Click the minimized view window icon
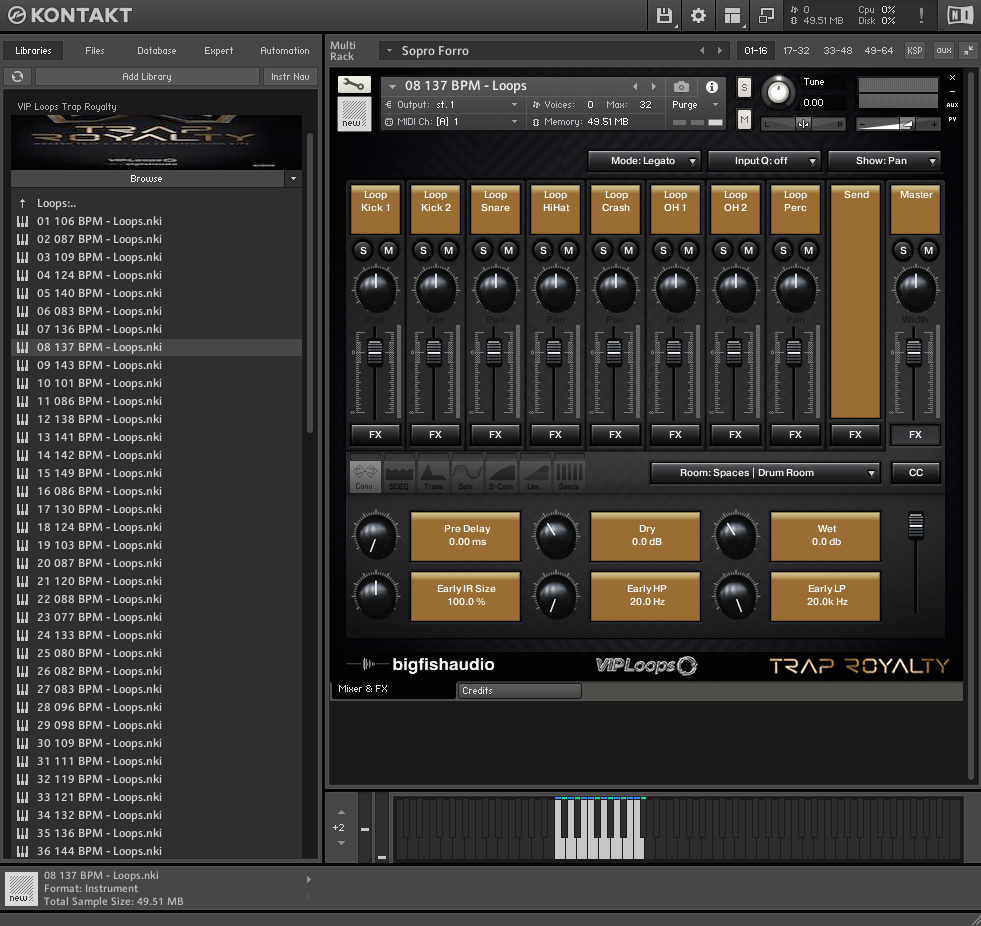Image resolution: width=981 pixels, height=926 pixels. click(766, 16)
